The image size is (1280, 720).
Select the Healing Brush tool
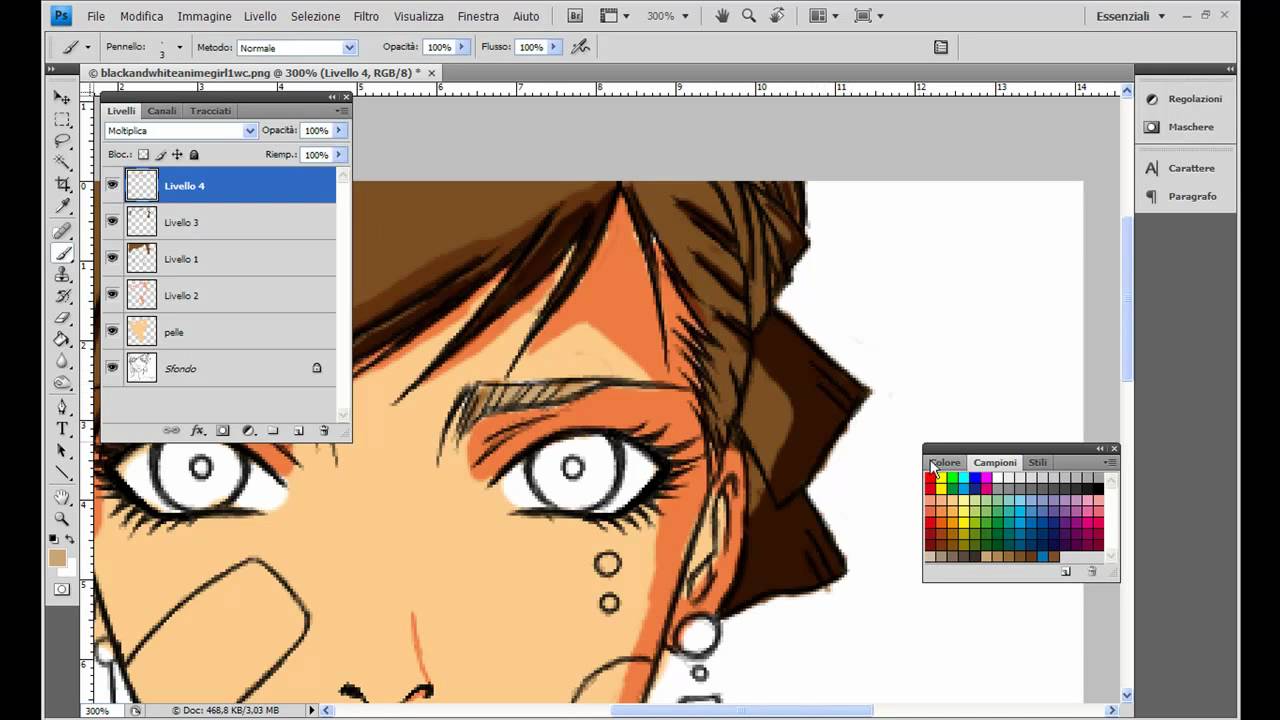[x=62, y=232]
